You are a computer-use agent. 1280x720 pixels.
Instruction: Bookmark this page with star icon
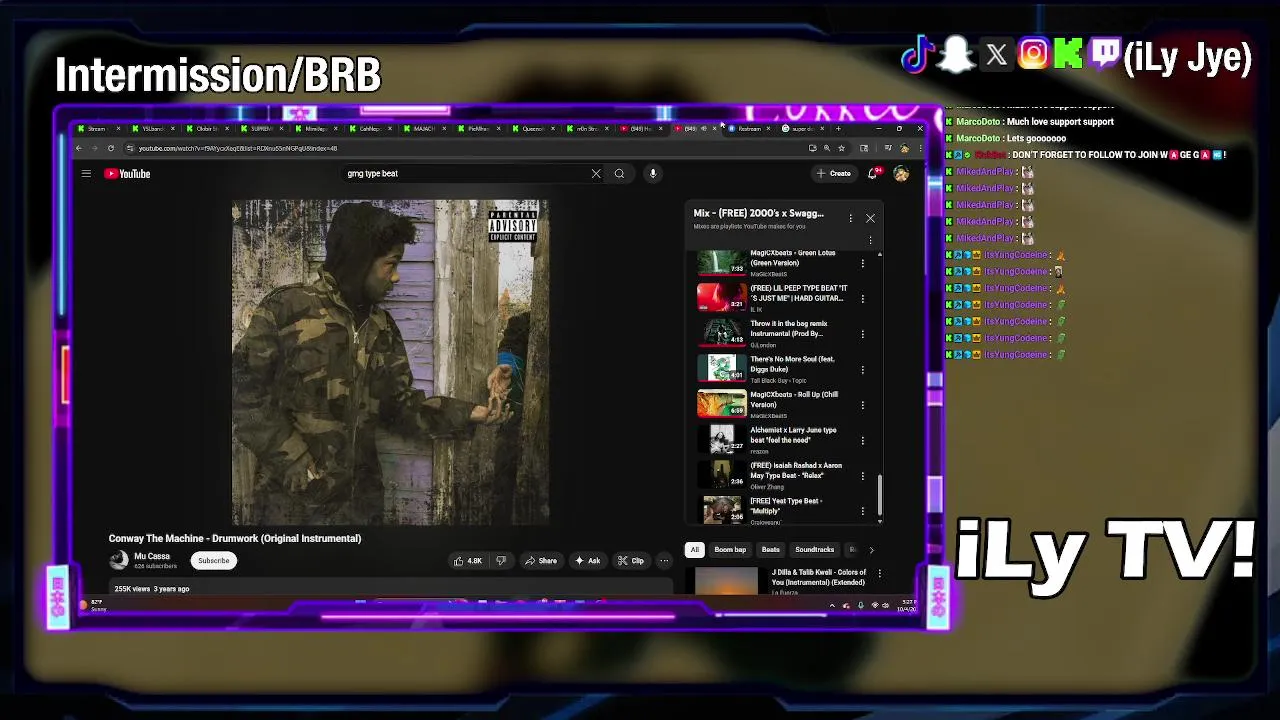(x=841, y=148)
